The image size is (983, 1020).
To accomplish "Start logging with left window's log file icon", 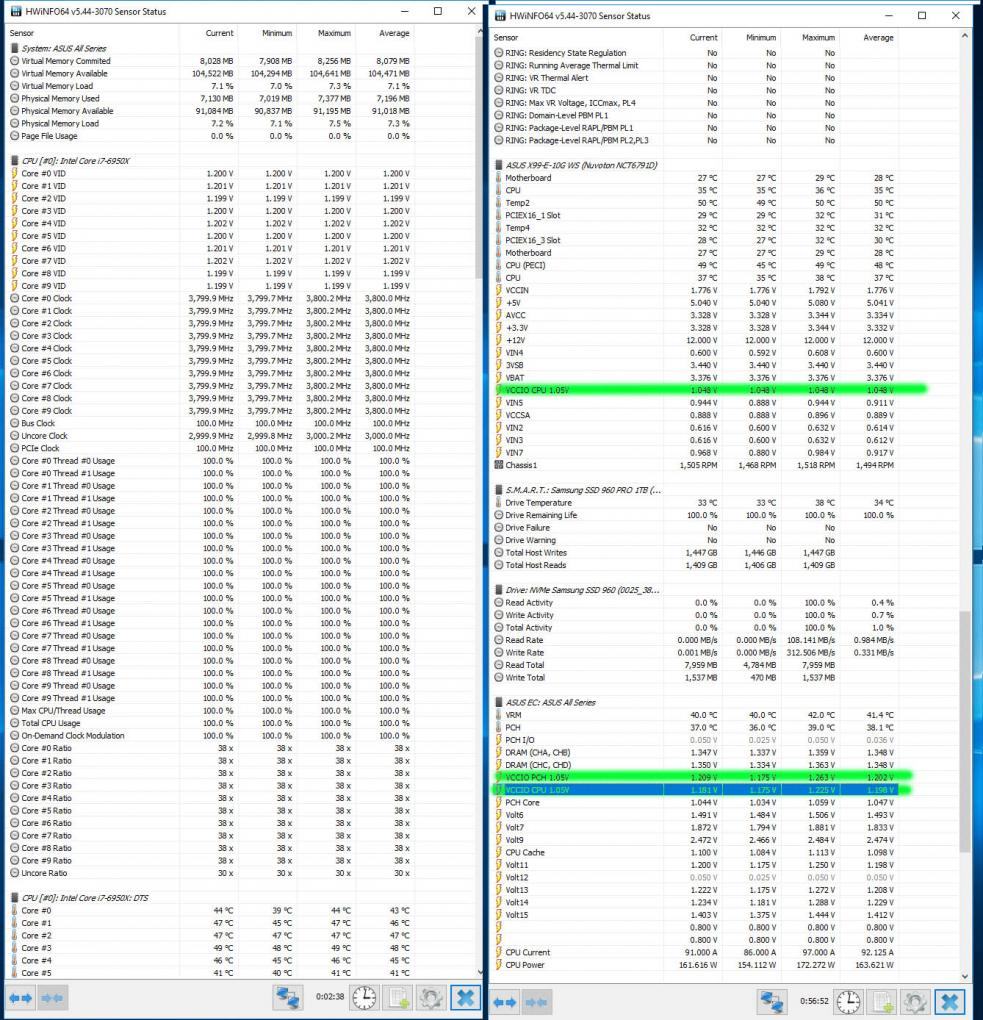I will [x=398, y=997].
